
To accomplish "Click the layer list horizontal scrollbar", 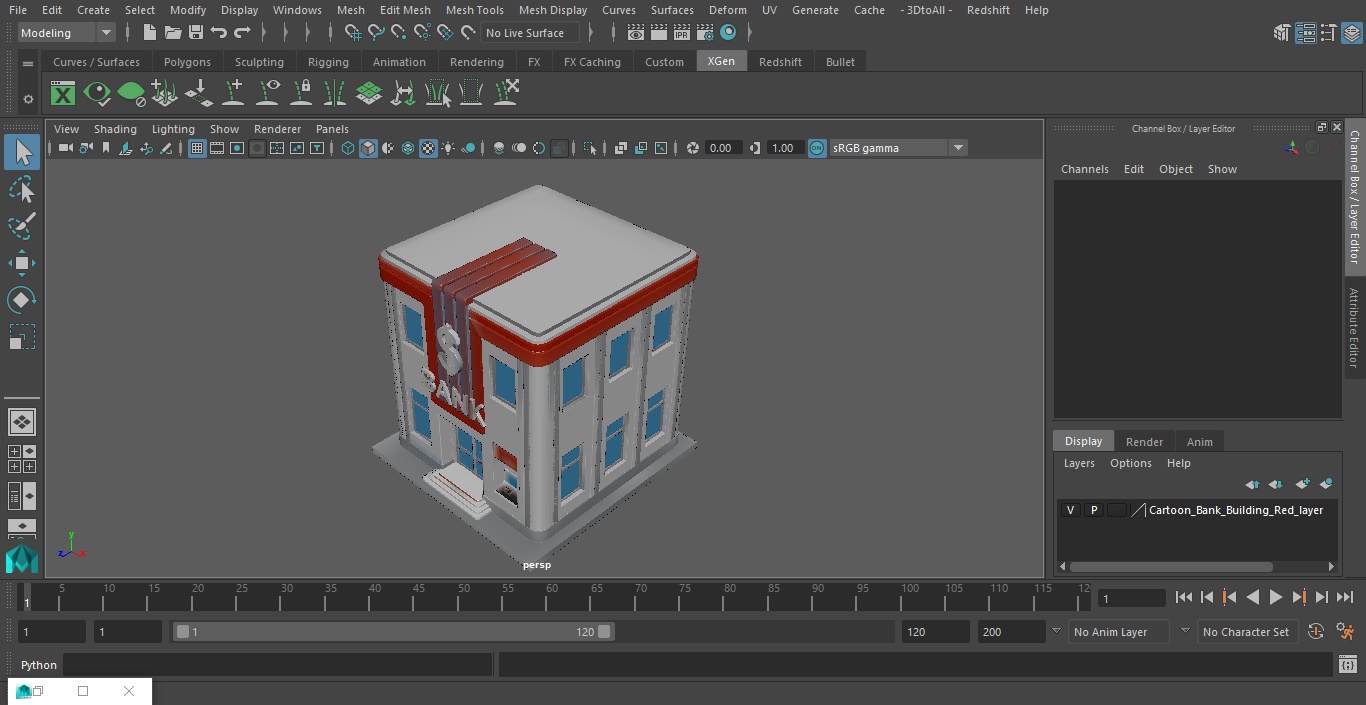I will [x=1171, y=566].
